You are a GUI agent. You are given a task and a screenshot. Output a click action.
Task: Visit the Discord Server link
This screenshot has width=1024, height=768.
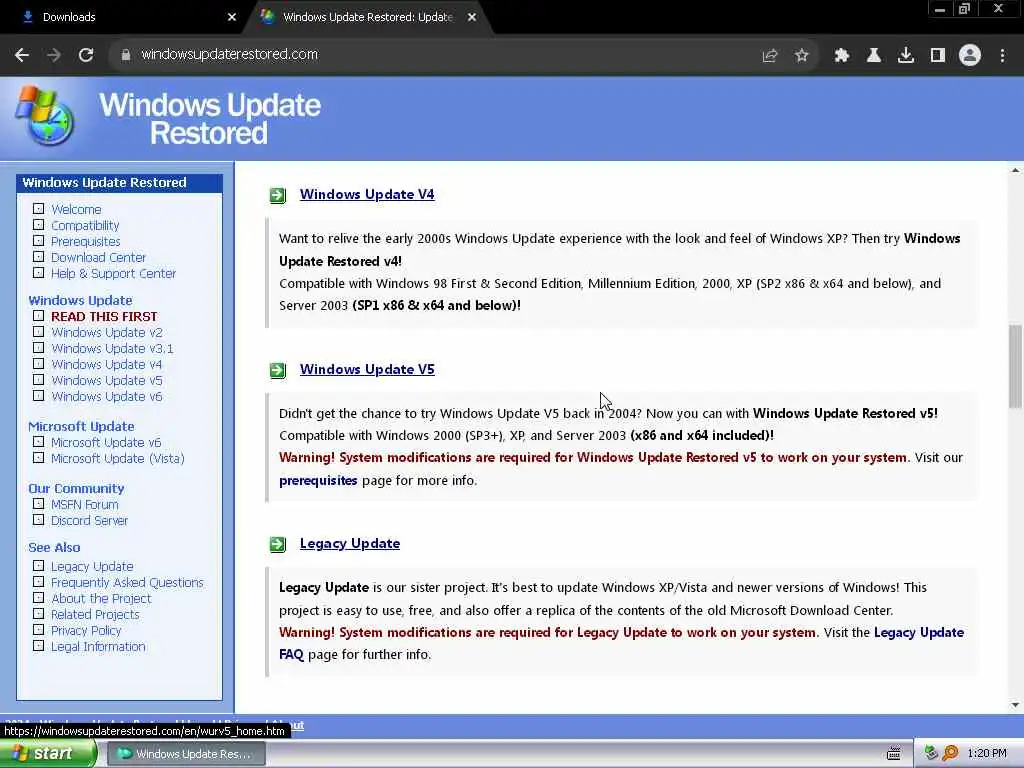point(89,520)
